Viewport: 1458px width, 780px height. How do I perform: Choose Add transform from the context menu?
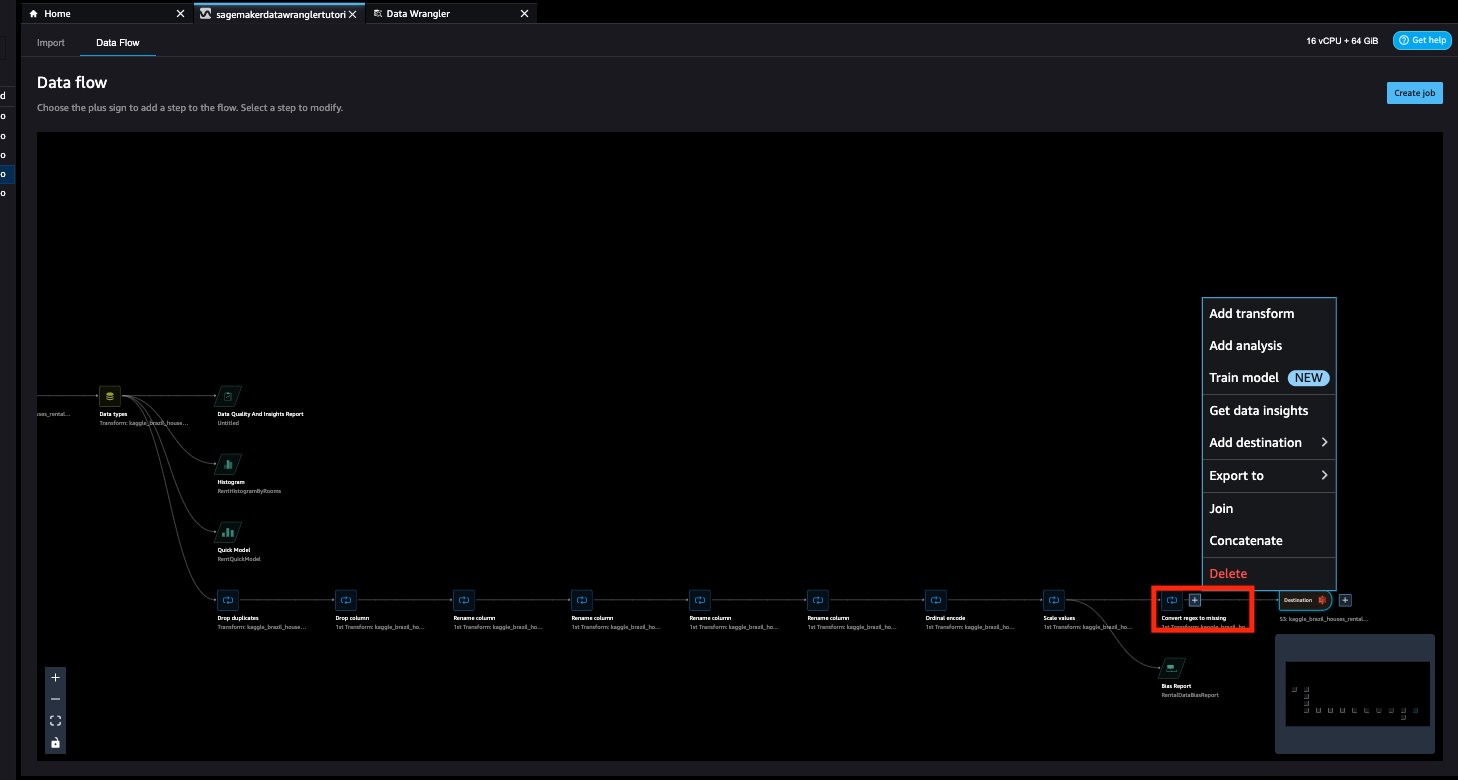tap(1269, 313)
